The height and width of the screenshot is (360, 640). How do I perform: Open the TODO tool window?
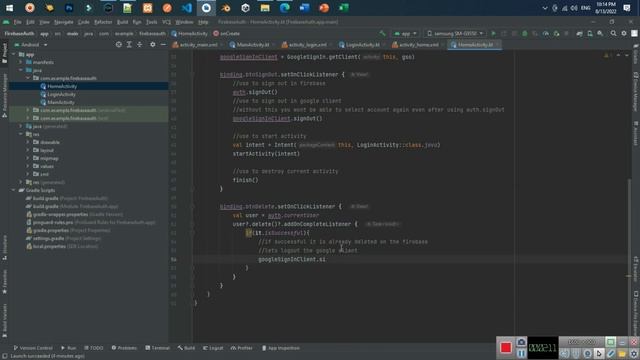pyautogui.click(x=94, y=348)
